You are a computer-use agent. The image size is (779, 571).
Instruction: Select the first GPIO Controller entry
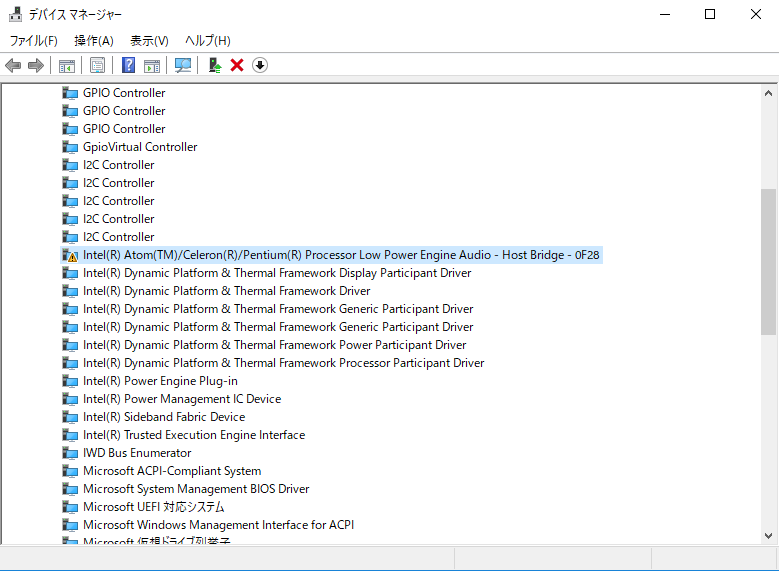click(x=124, y=93)
